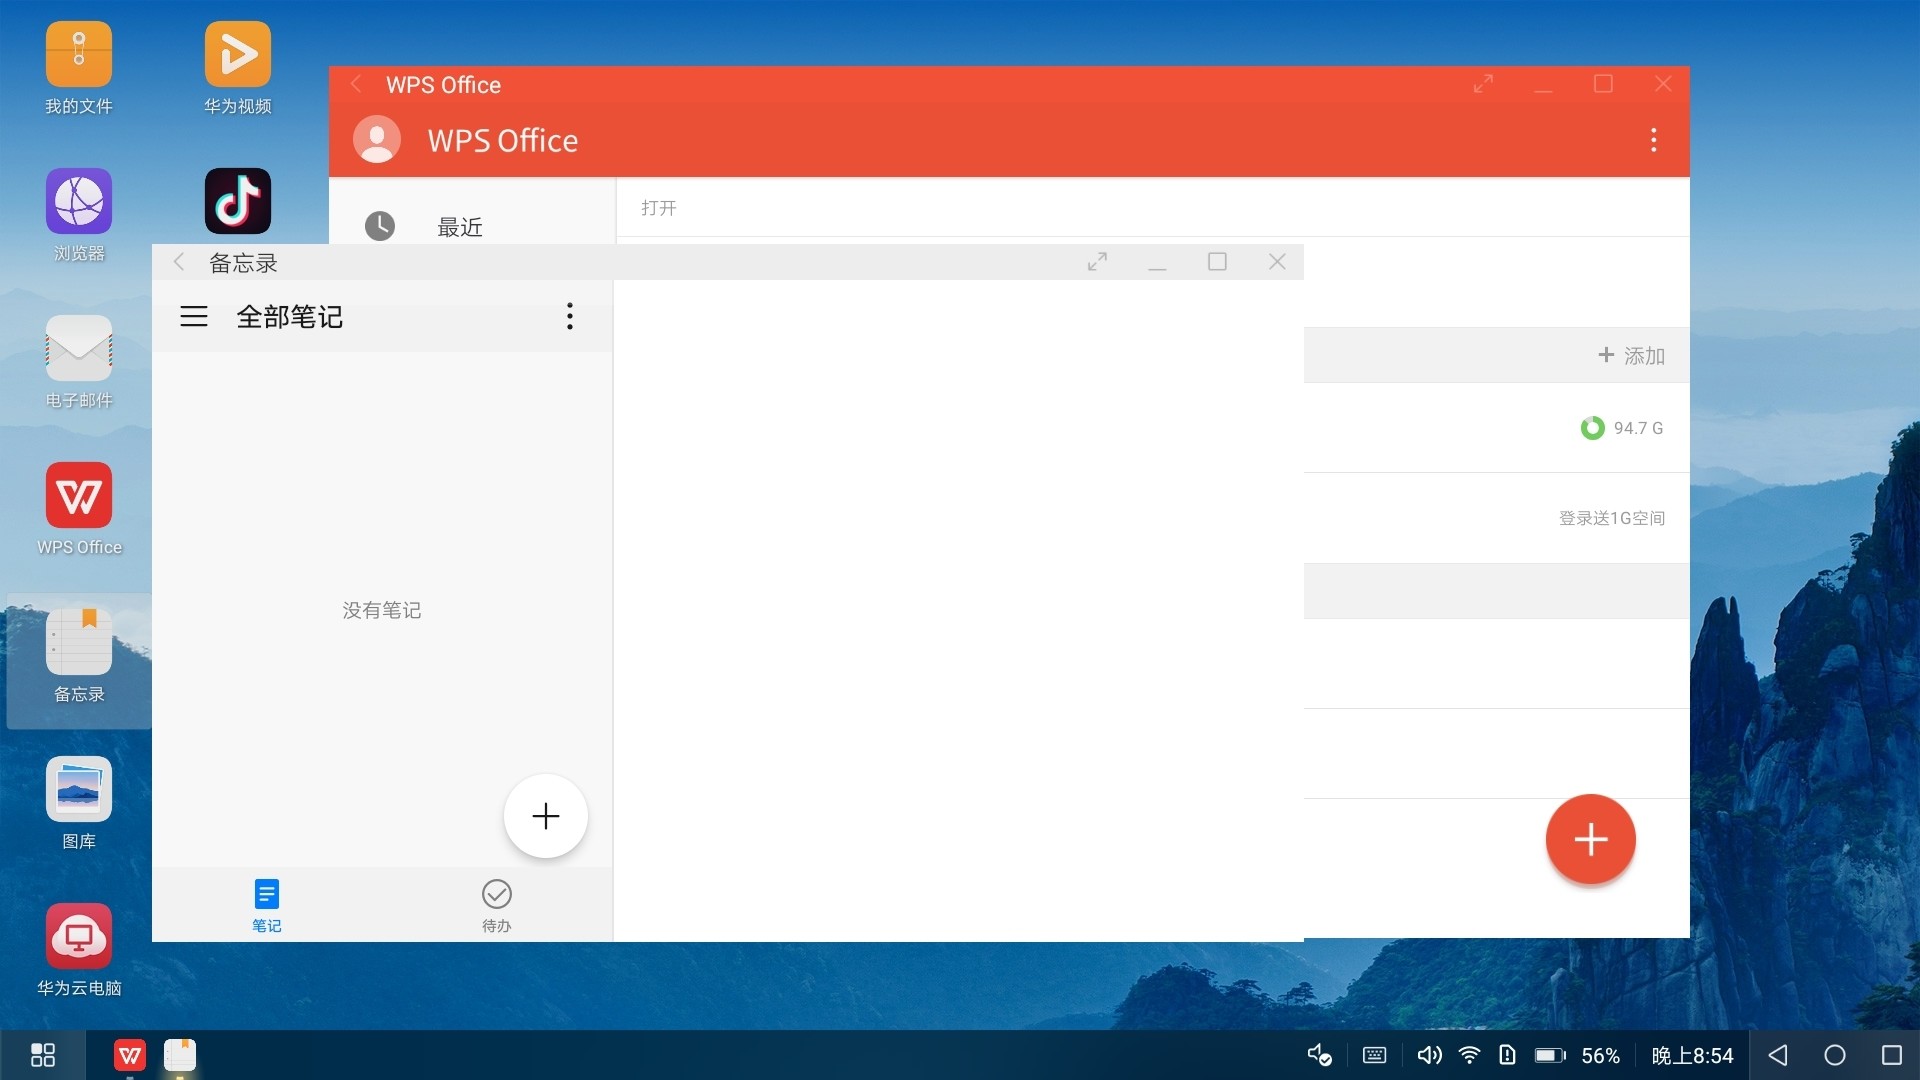The height and width of the screenshot is (1080, 1920).
Task: Close the WPS Office window
Action: point(1663,84)
